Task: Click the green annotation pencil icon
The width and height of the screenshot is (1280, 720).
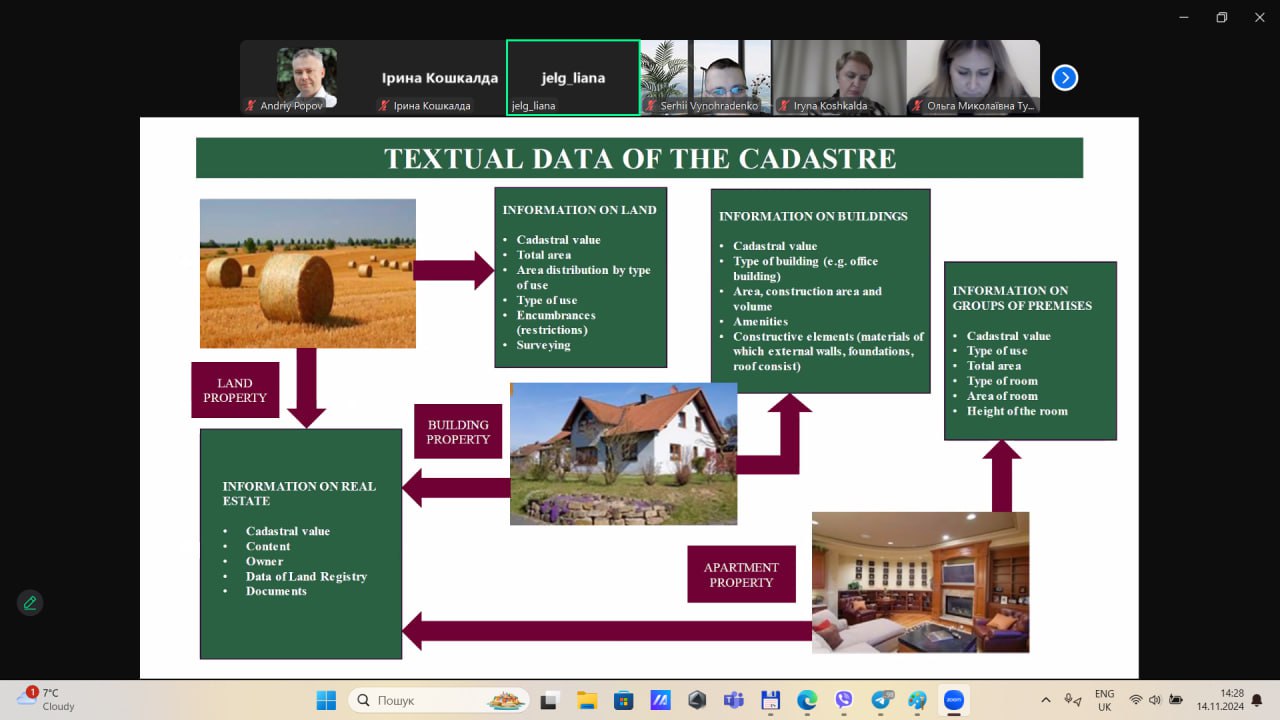Action: [30, 603]
